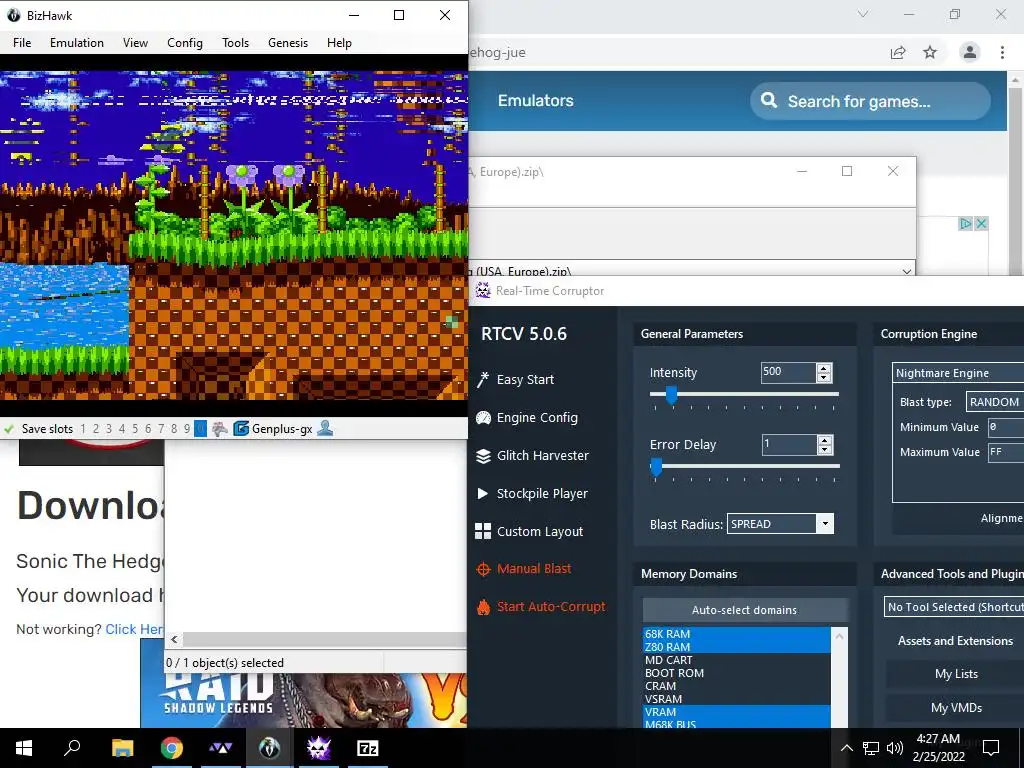Screen dimensions: 1024x768
Task: Click the Auto-select domains button
Action: 744,610
